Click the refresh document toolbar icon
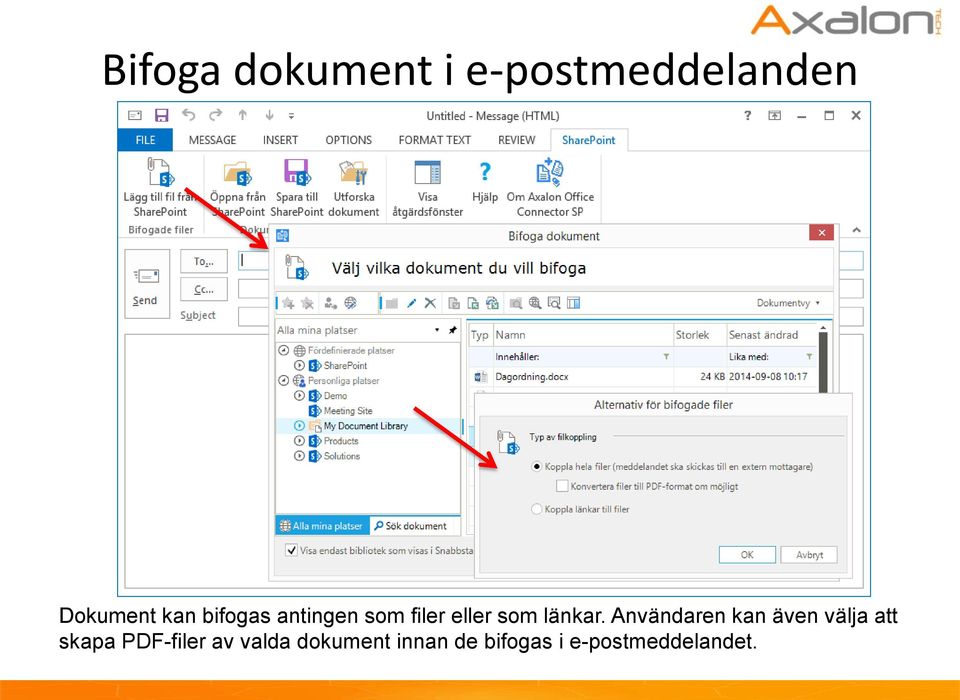Image resolution: width=960 pixels, height=700 pixels. (x=492, y=303)
